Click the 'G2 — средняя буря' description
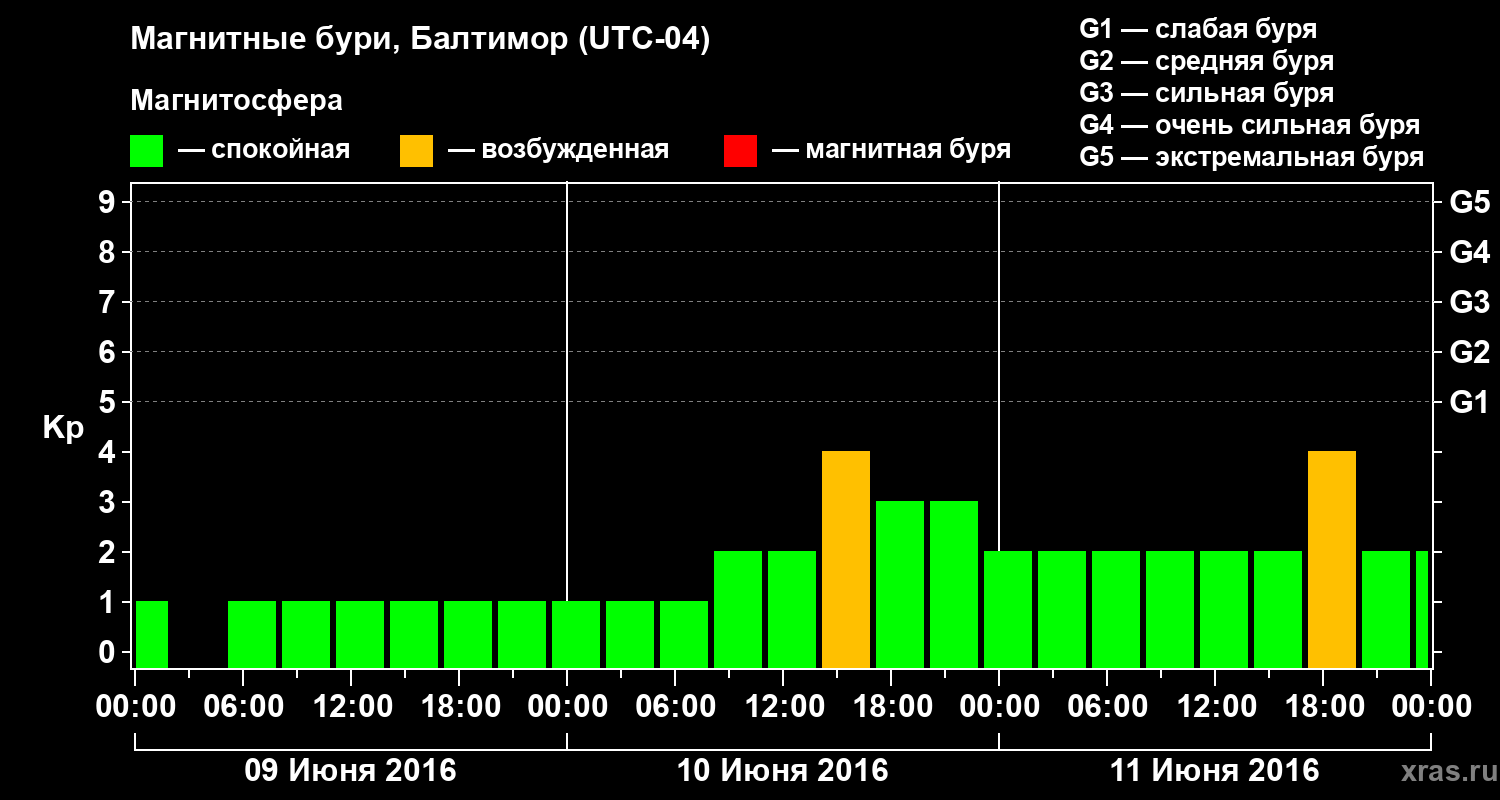Image resolution: width=1500 pixels, height=800 pixels. pos(1207,61)
